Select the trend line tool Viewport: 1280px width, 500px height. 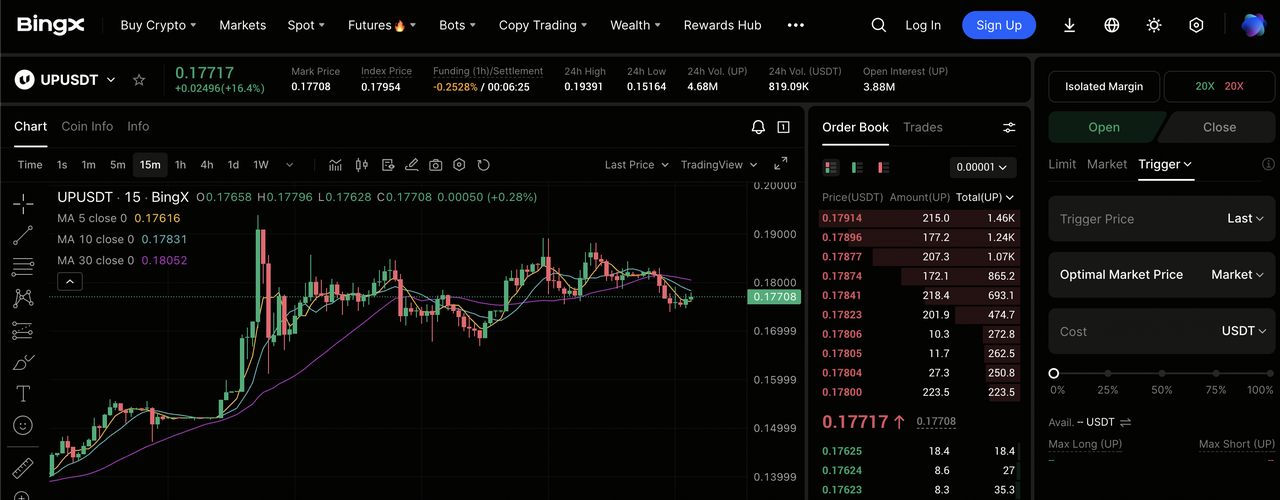(23, 236)
